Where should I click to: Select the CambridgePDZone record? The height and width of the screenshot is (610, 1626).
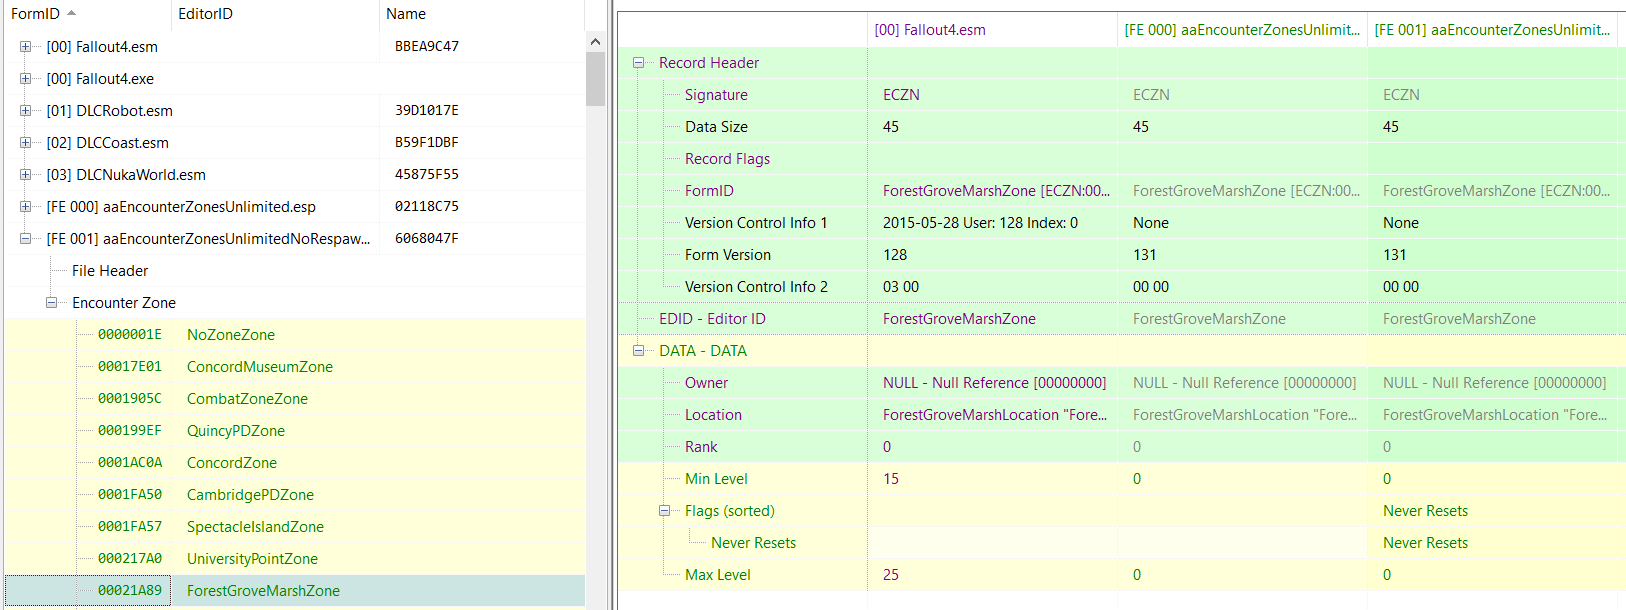coord(250,495)
